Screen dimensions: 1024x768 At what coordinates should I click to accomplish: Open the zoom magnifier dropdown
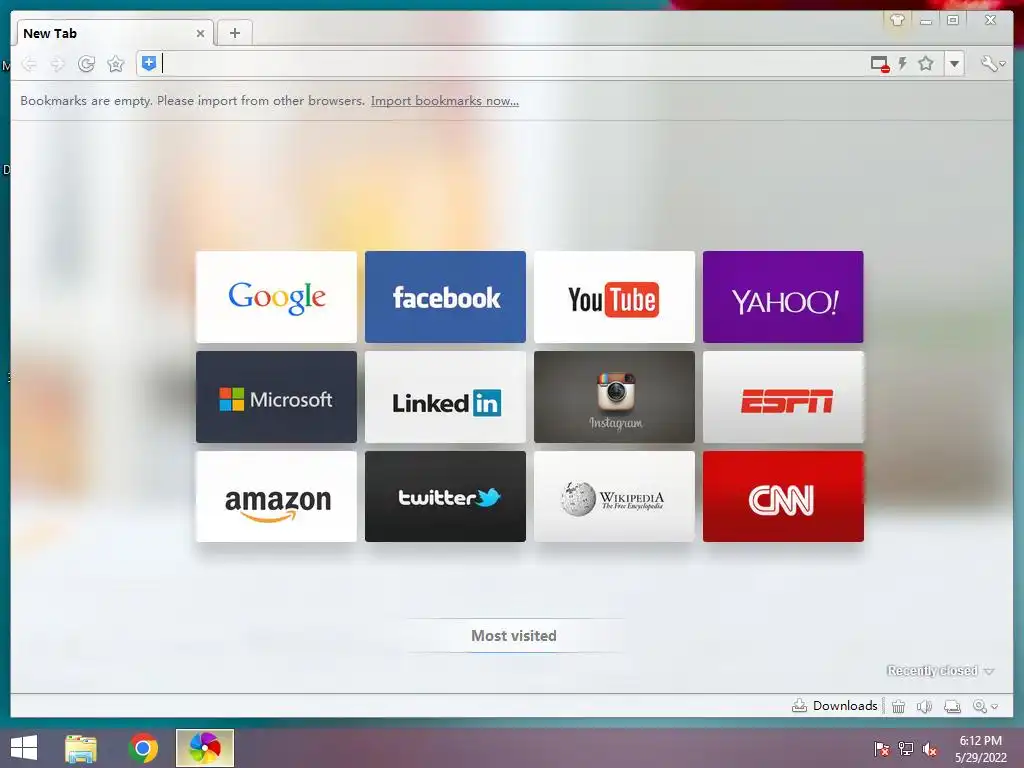point(985,706)
